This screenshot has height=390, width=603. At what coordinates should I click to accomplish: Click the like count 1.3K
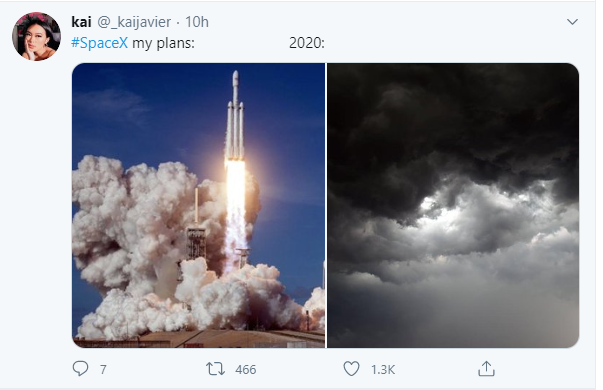click(x=383, y=370)
